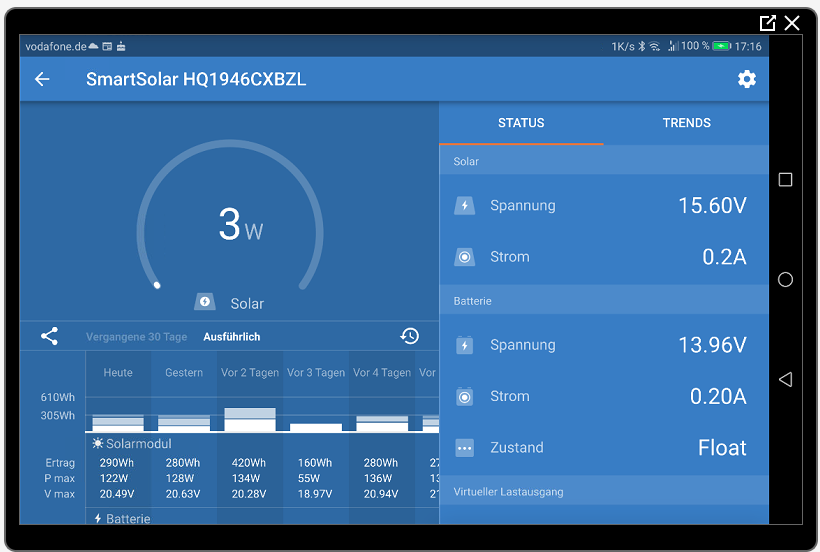The height and width of the screenshot is (552, 820).
Task: Click the SmartSolar HQ1946CXBZL title
Action: click(196, 79)
